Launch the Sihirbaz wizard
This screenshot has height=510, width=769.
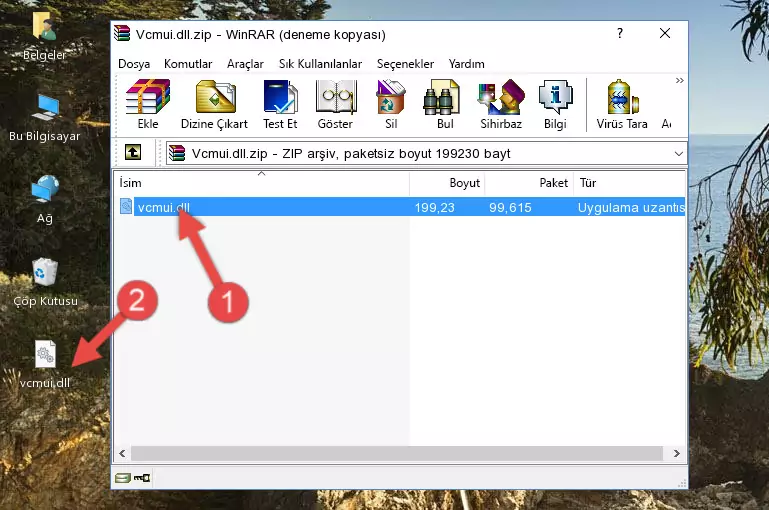click(501, 104)
